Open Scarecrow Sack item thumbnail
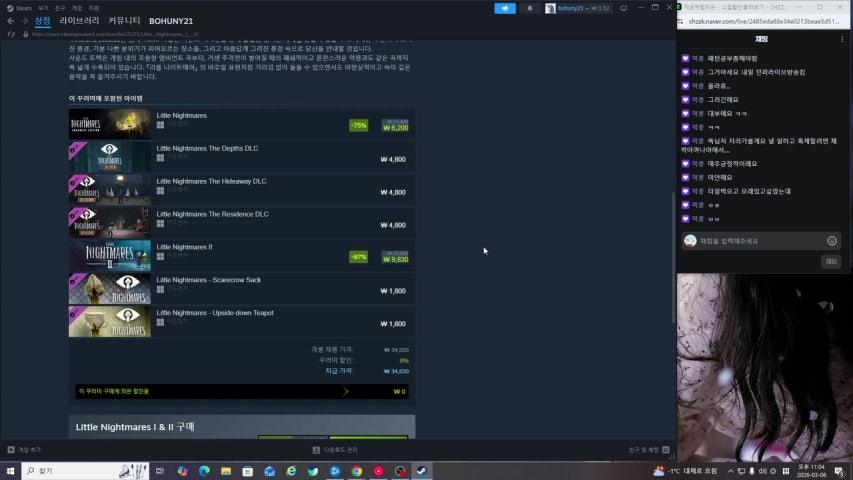853x480 pixels. tap(109, 288)
